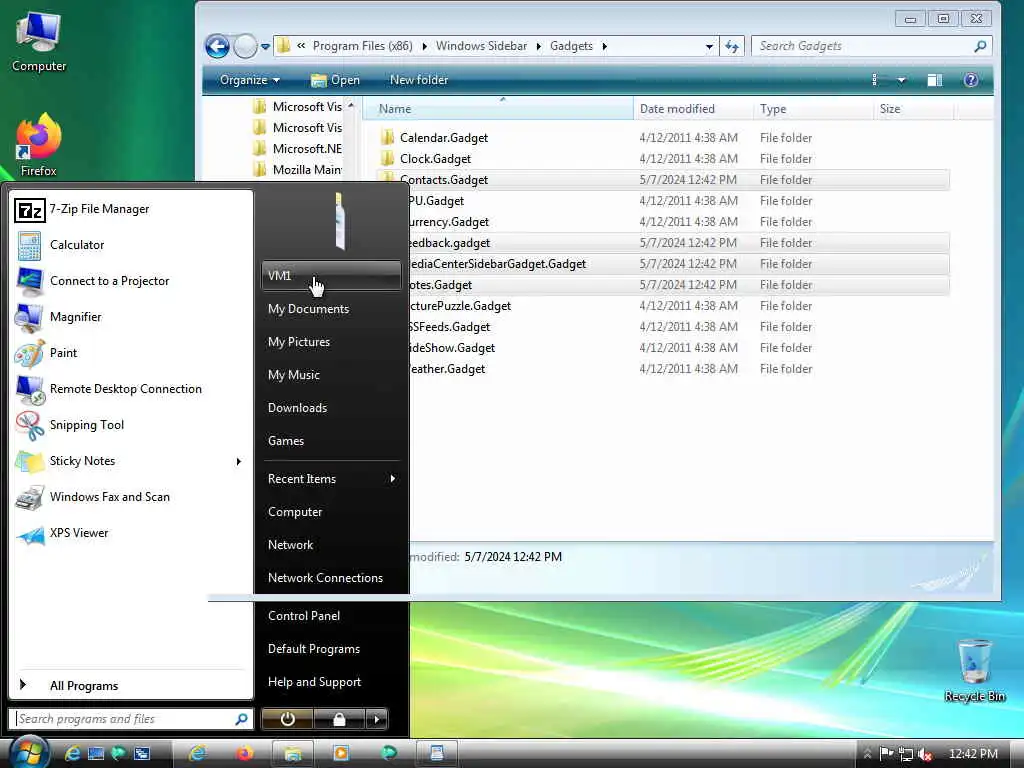Click the pinned Firefox taskbar icon
Viewport: 1024px width, 768px height.
click(x=244, y=754)
